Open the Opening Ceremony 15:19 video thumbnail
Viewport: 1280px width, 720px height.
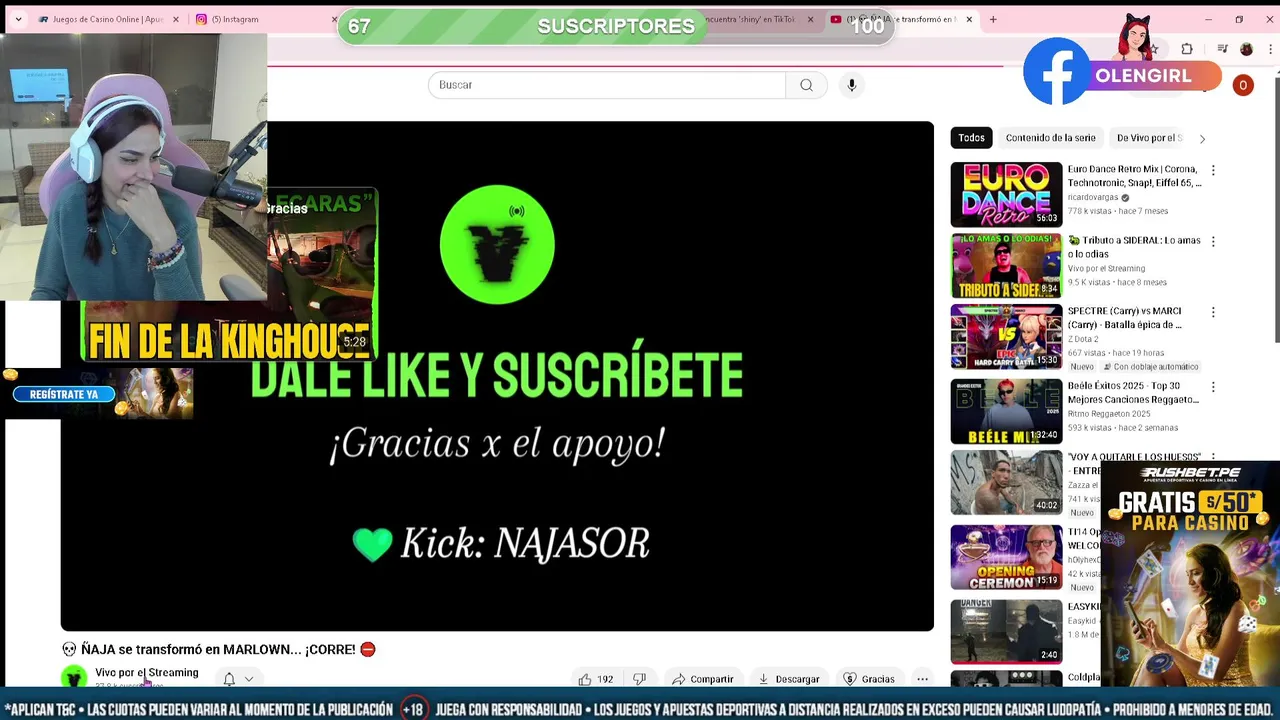tap(1006, 557)
